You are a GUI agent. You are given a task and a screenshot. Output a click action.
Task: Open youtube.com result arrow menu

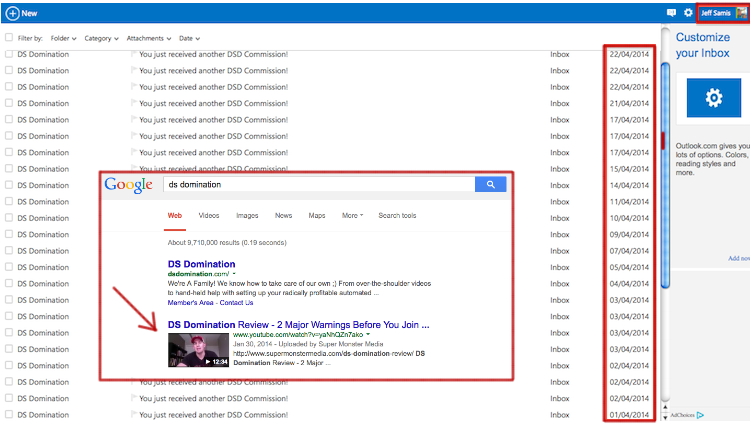[x=368, y=335]
